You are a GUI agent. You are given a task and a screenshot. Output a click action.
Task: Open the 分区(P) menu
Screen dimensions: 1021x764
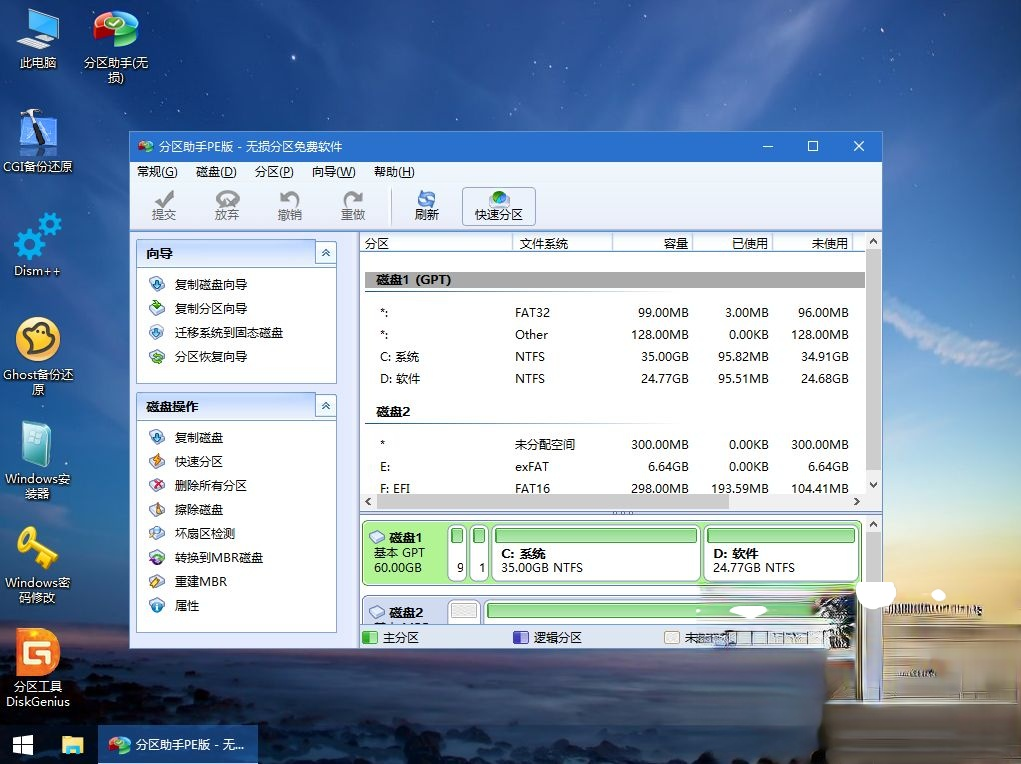[274, 172]
